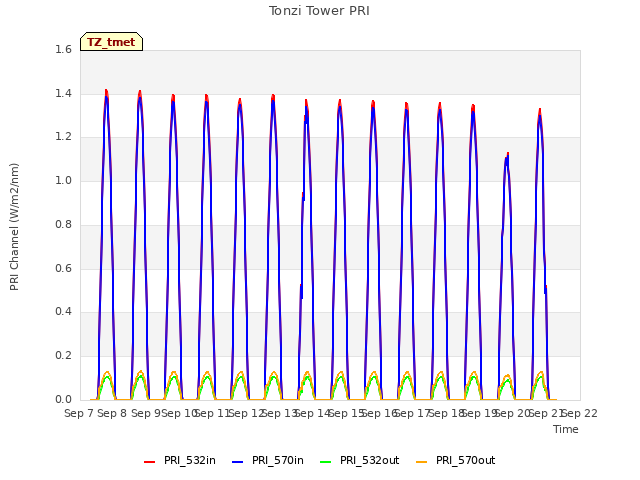Click the orange PRI_570out legend swatch
640x480 pixels.
coord(421,462)
